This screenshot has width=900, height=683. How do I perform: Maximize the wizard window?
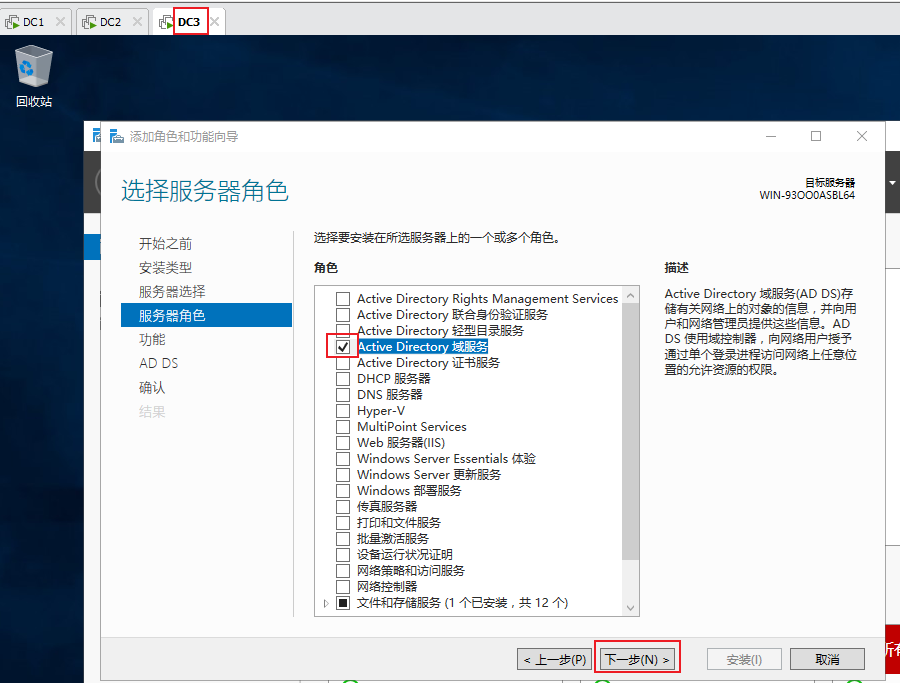(816, 136)
